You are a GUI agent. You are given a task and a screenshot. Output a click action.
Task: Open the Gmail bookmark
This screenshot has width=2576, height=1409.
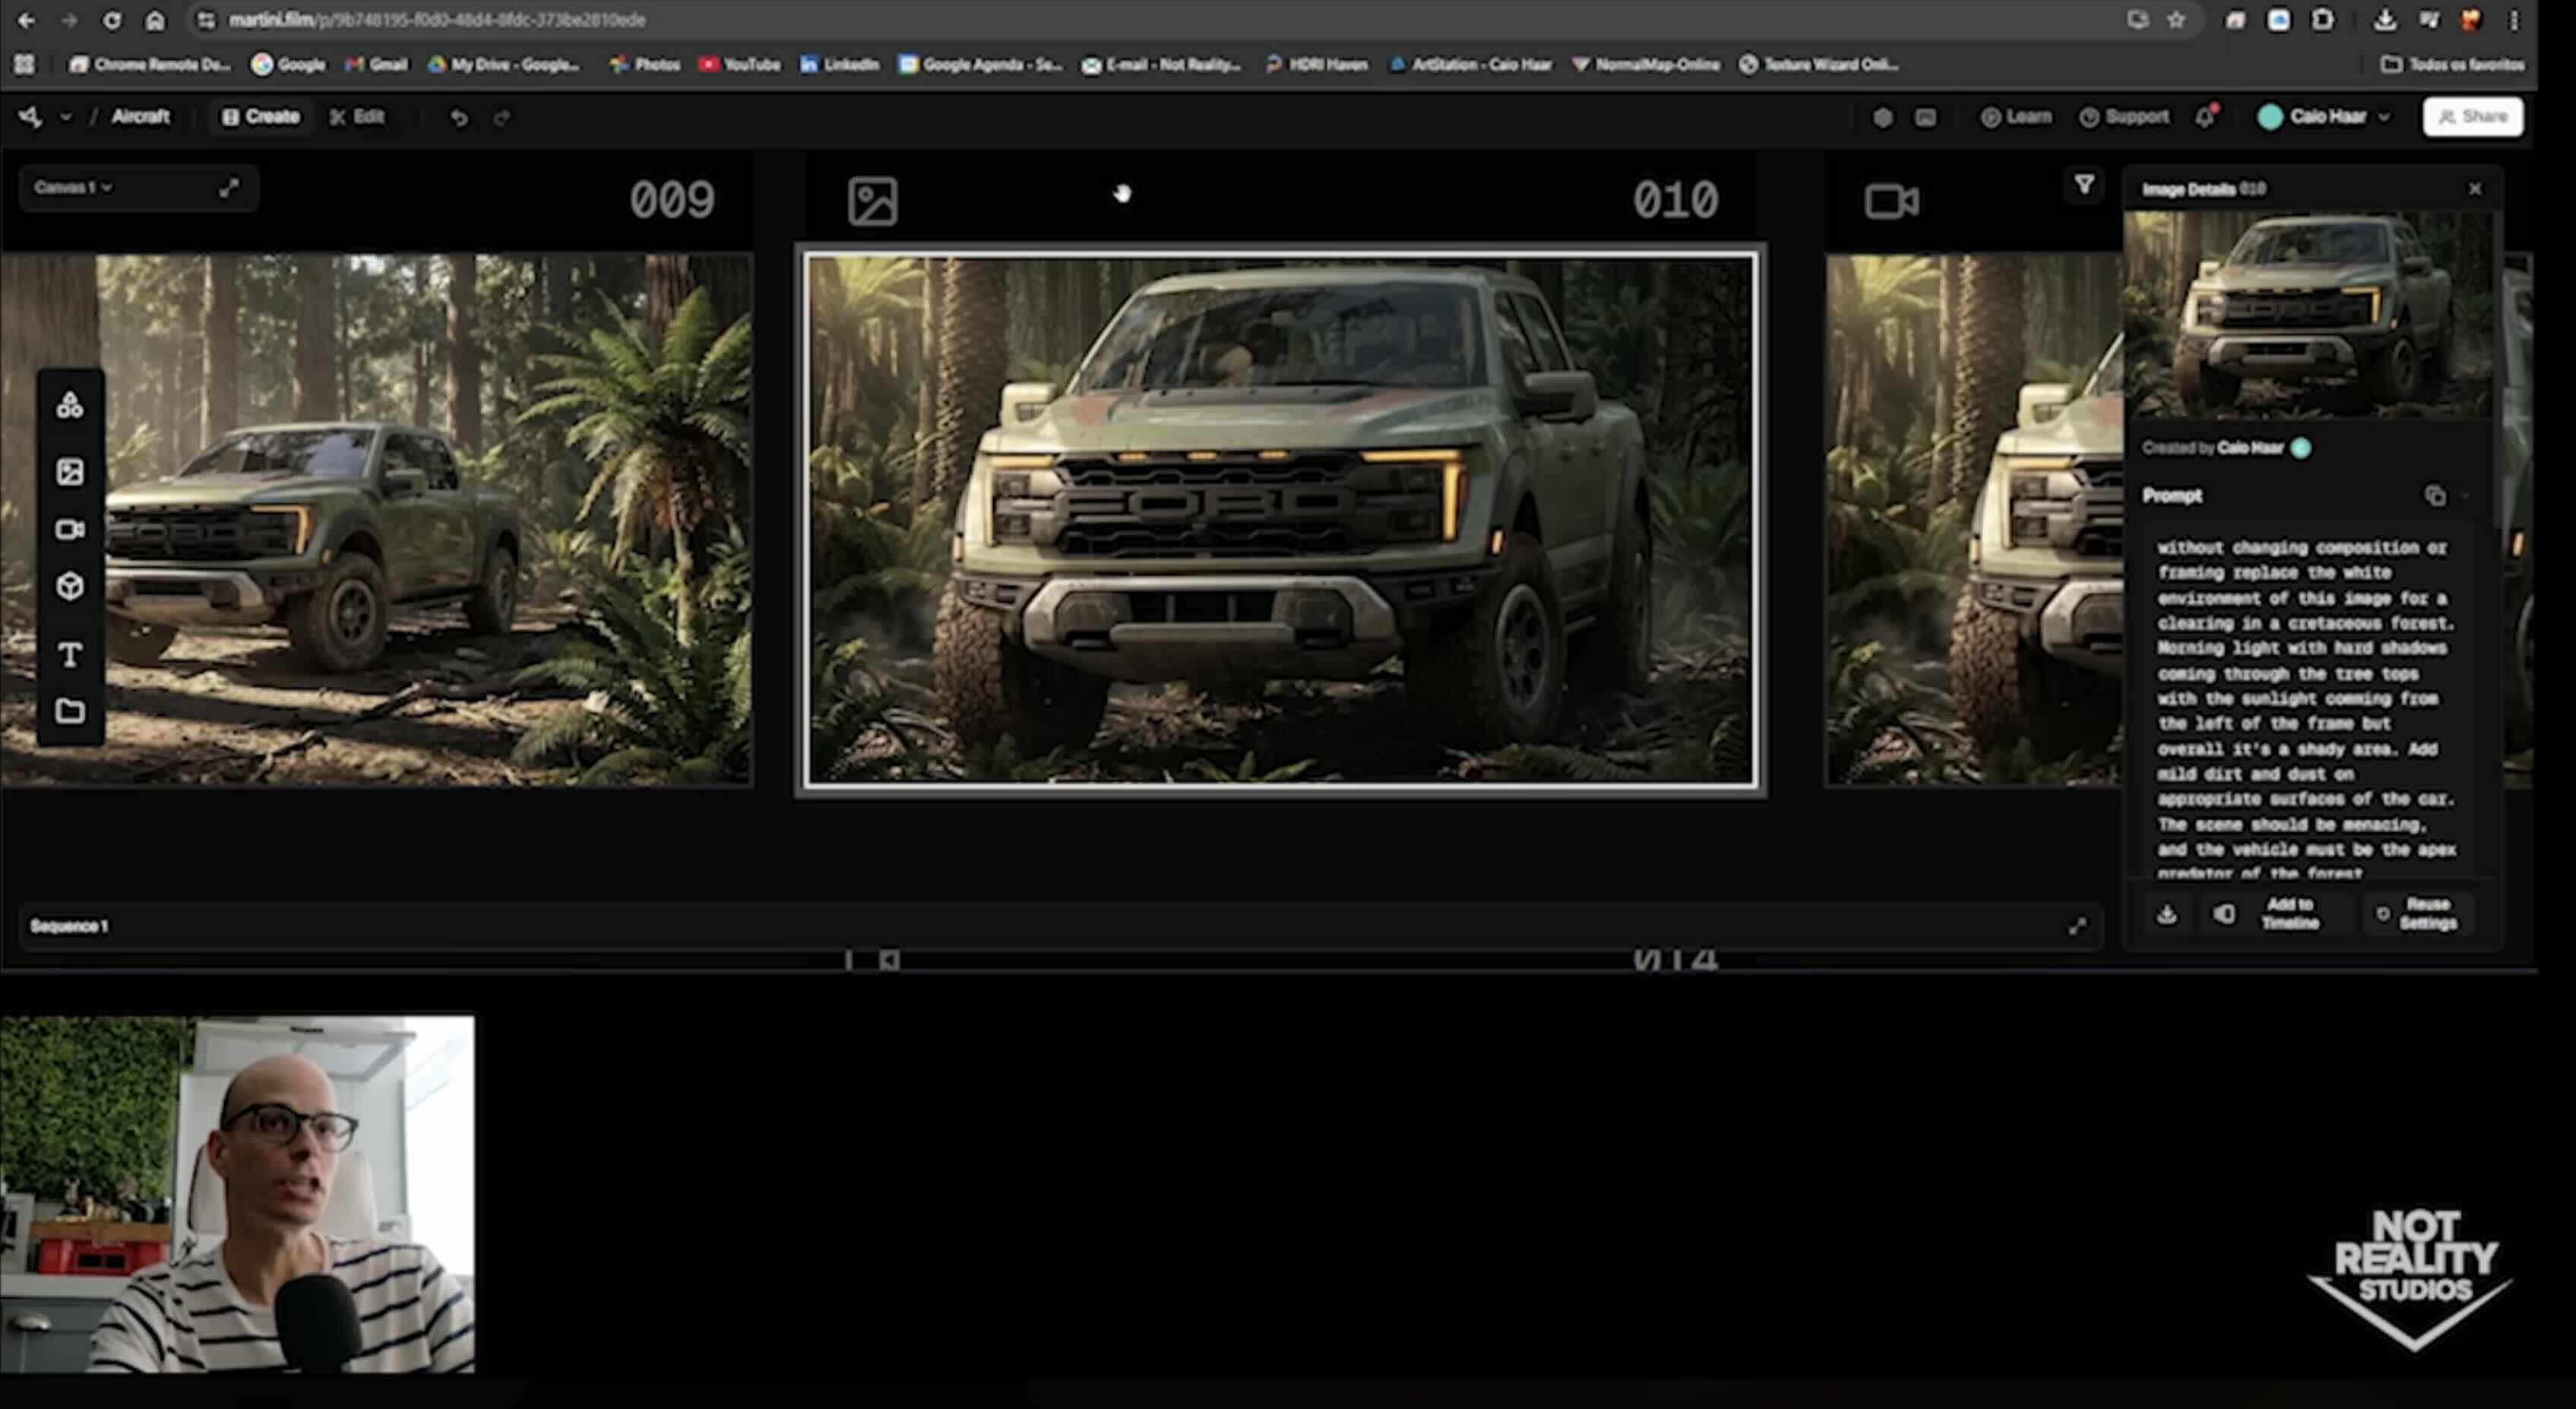[x=376, y=64]
